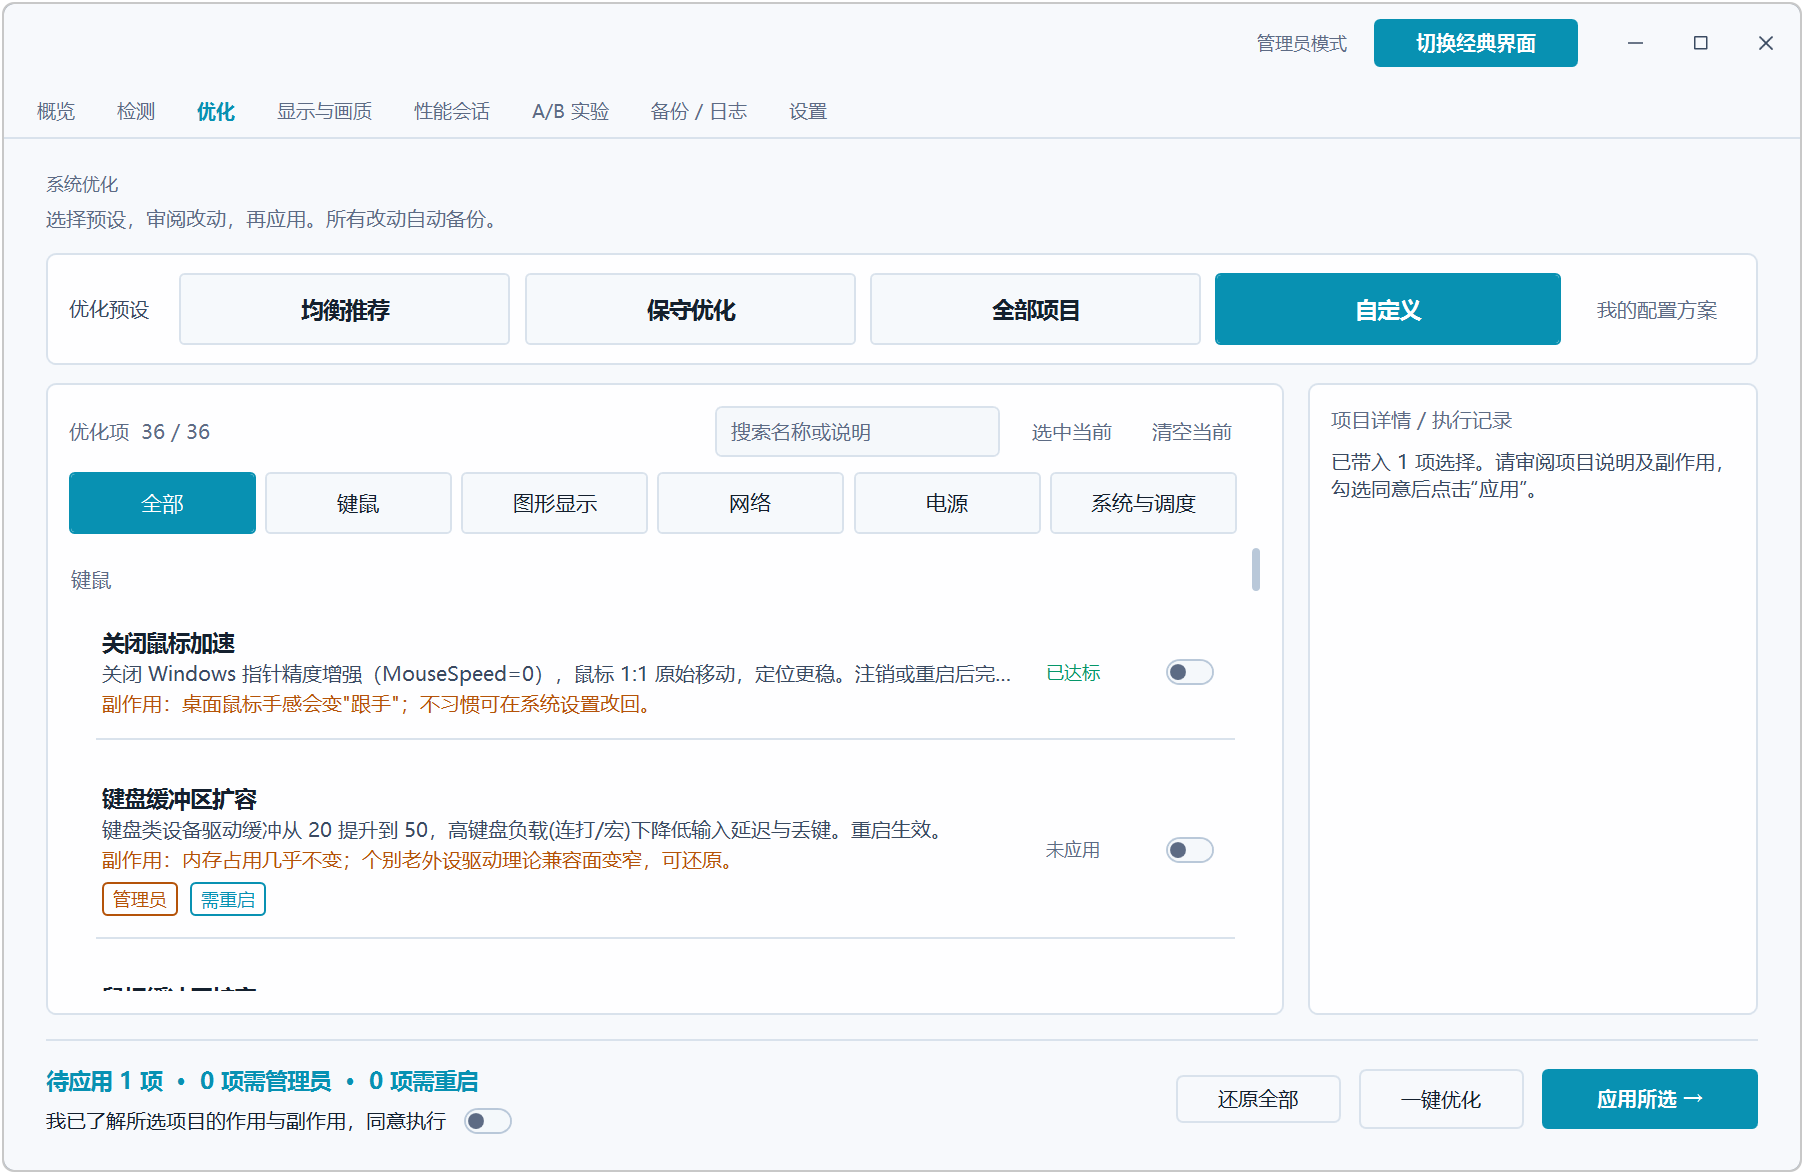Select the 关闭鼠标加速 item title
Image resolution: width=1805 pixels, height=1175 pixels.
168,643
